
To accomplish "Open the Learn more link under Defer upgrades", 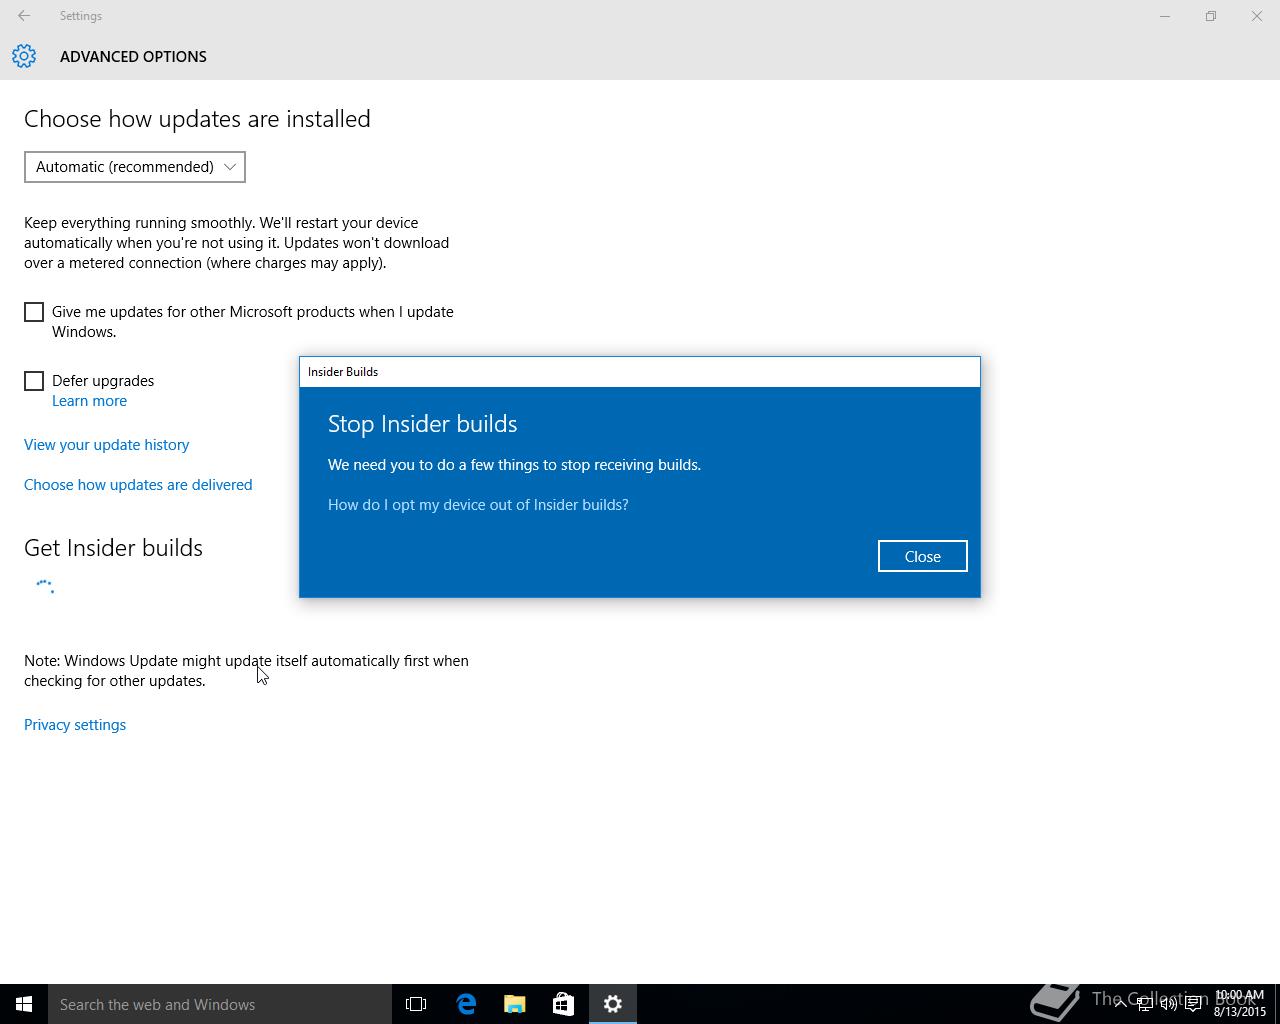I will pyautogui.click(x=89, y=401).
